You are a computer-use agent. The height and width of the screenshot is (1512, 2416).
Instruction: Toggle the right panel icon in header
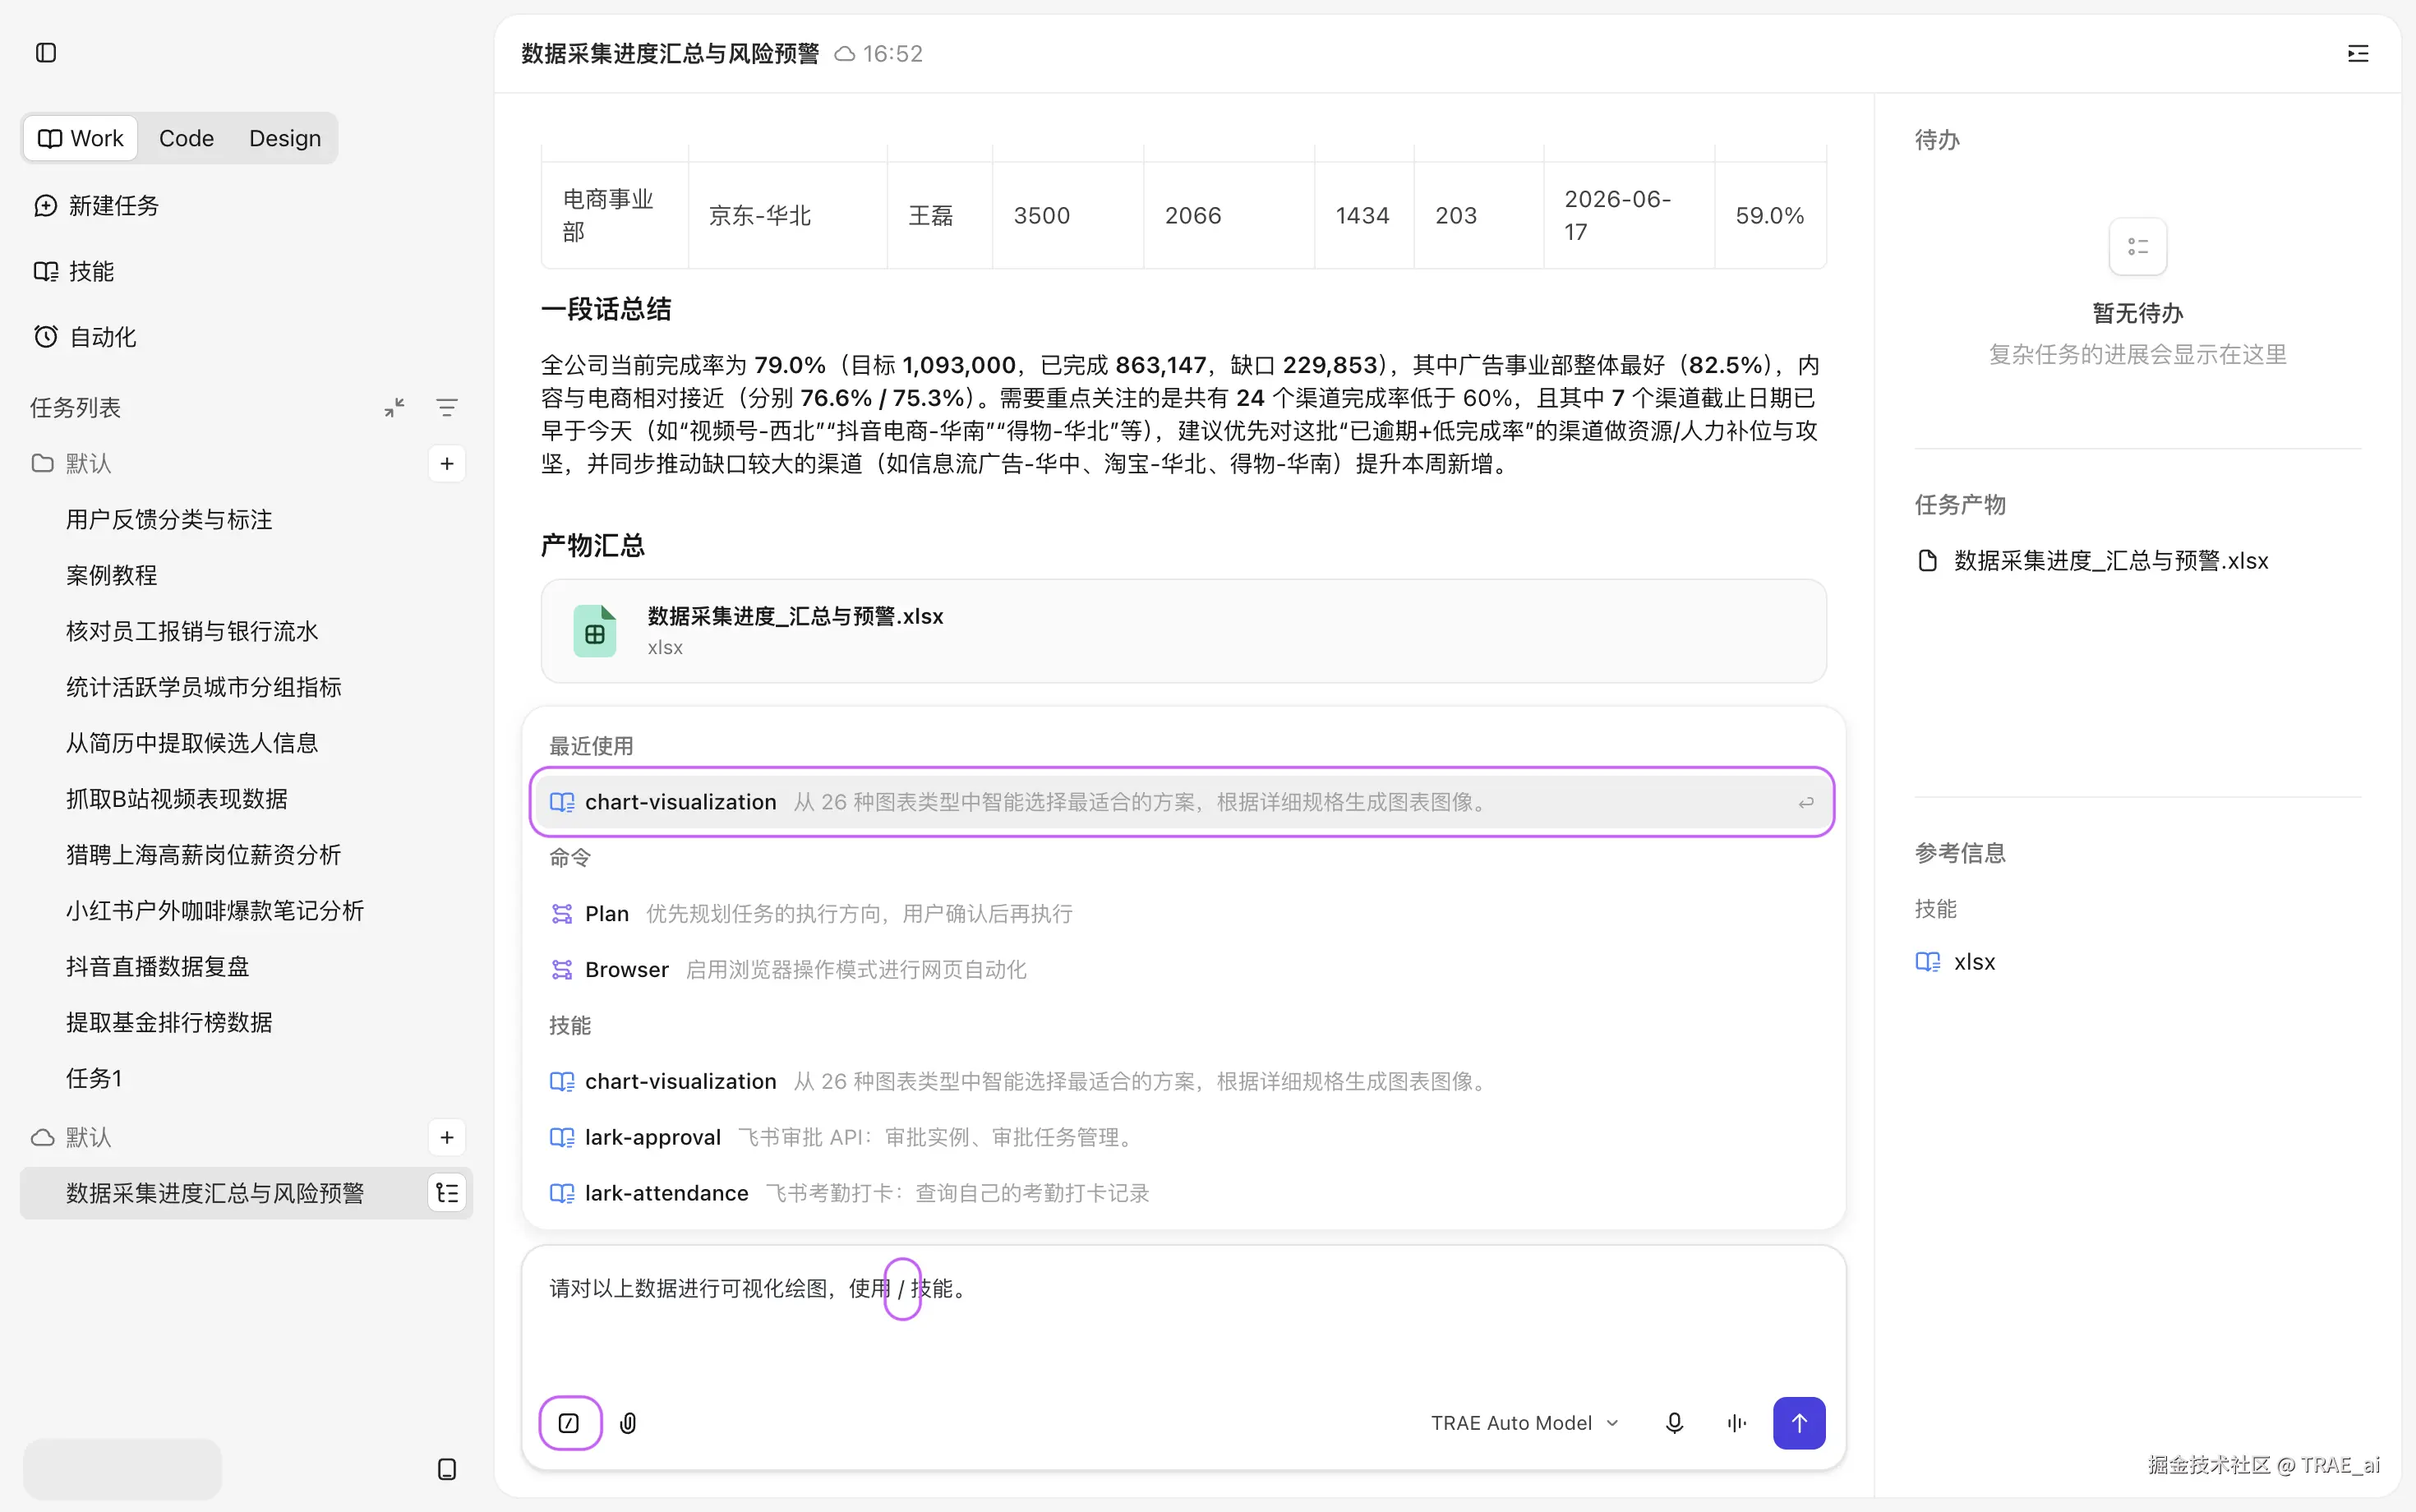pyautogui.click(x=2358, y=53)
